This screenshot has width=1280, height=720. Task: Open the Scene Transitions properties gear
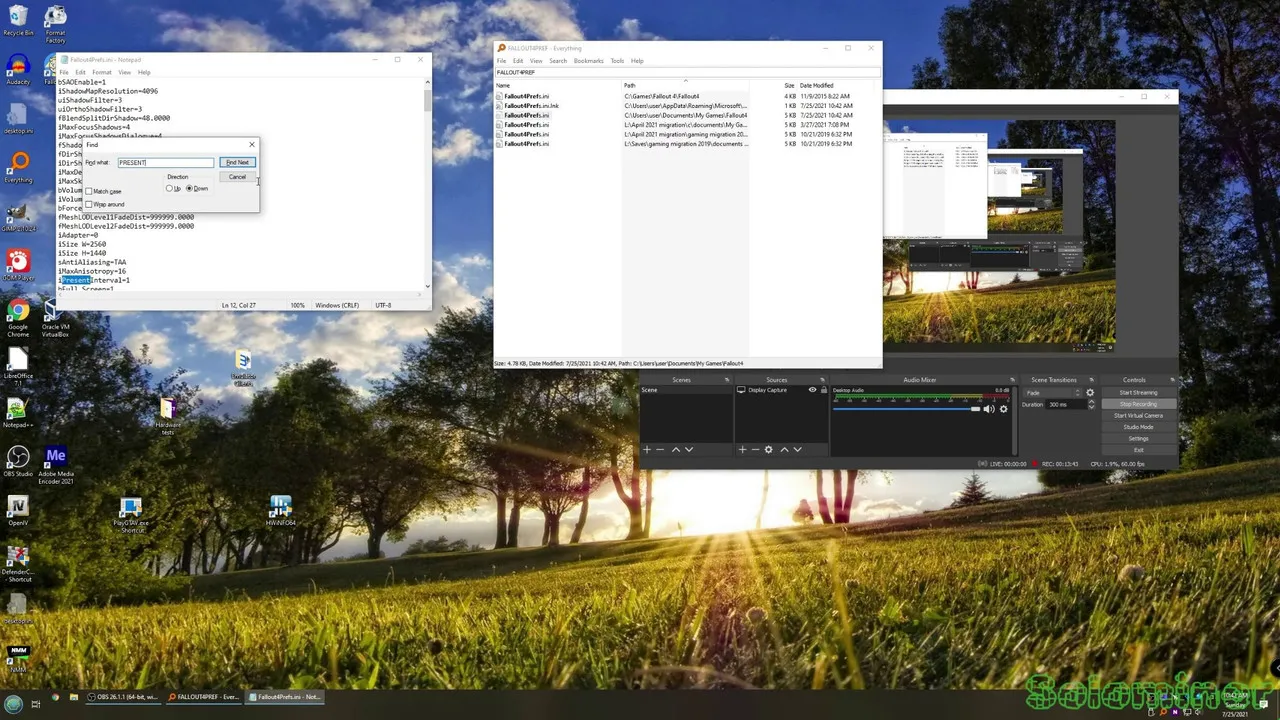[x=1090, y=393]
